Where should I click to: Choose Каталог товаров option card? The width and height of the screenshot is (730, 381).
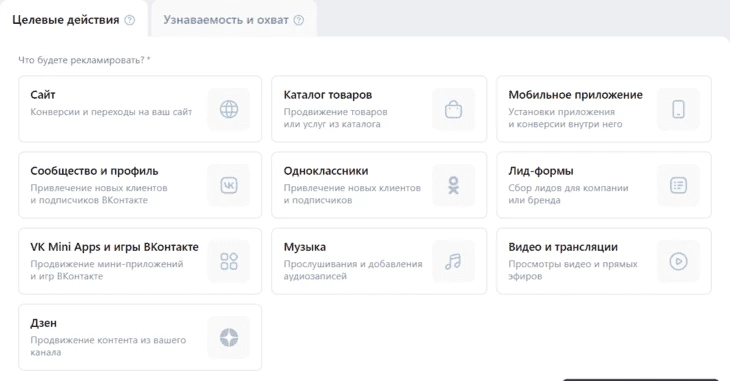pos(379,109)
